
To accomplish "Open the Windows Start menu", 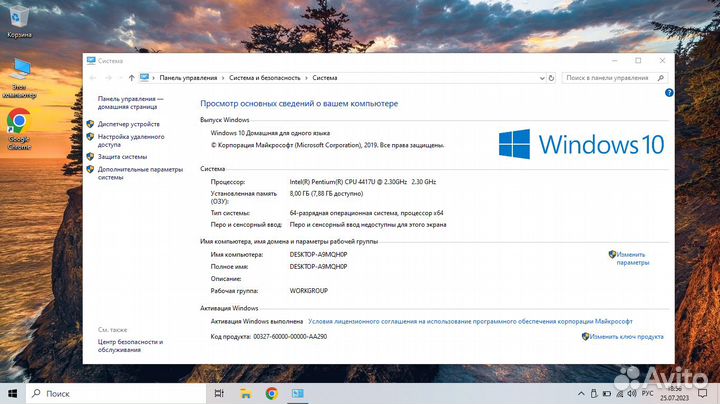I will pos(13,393).
